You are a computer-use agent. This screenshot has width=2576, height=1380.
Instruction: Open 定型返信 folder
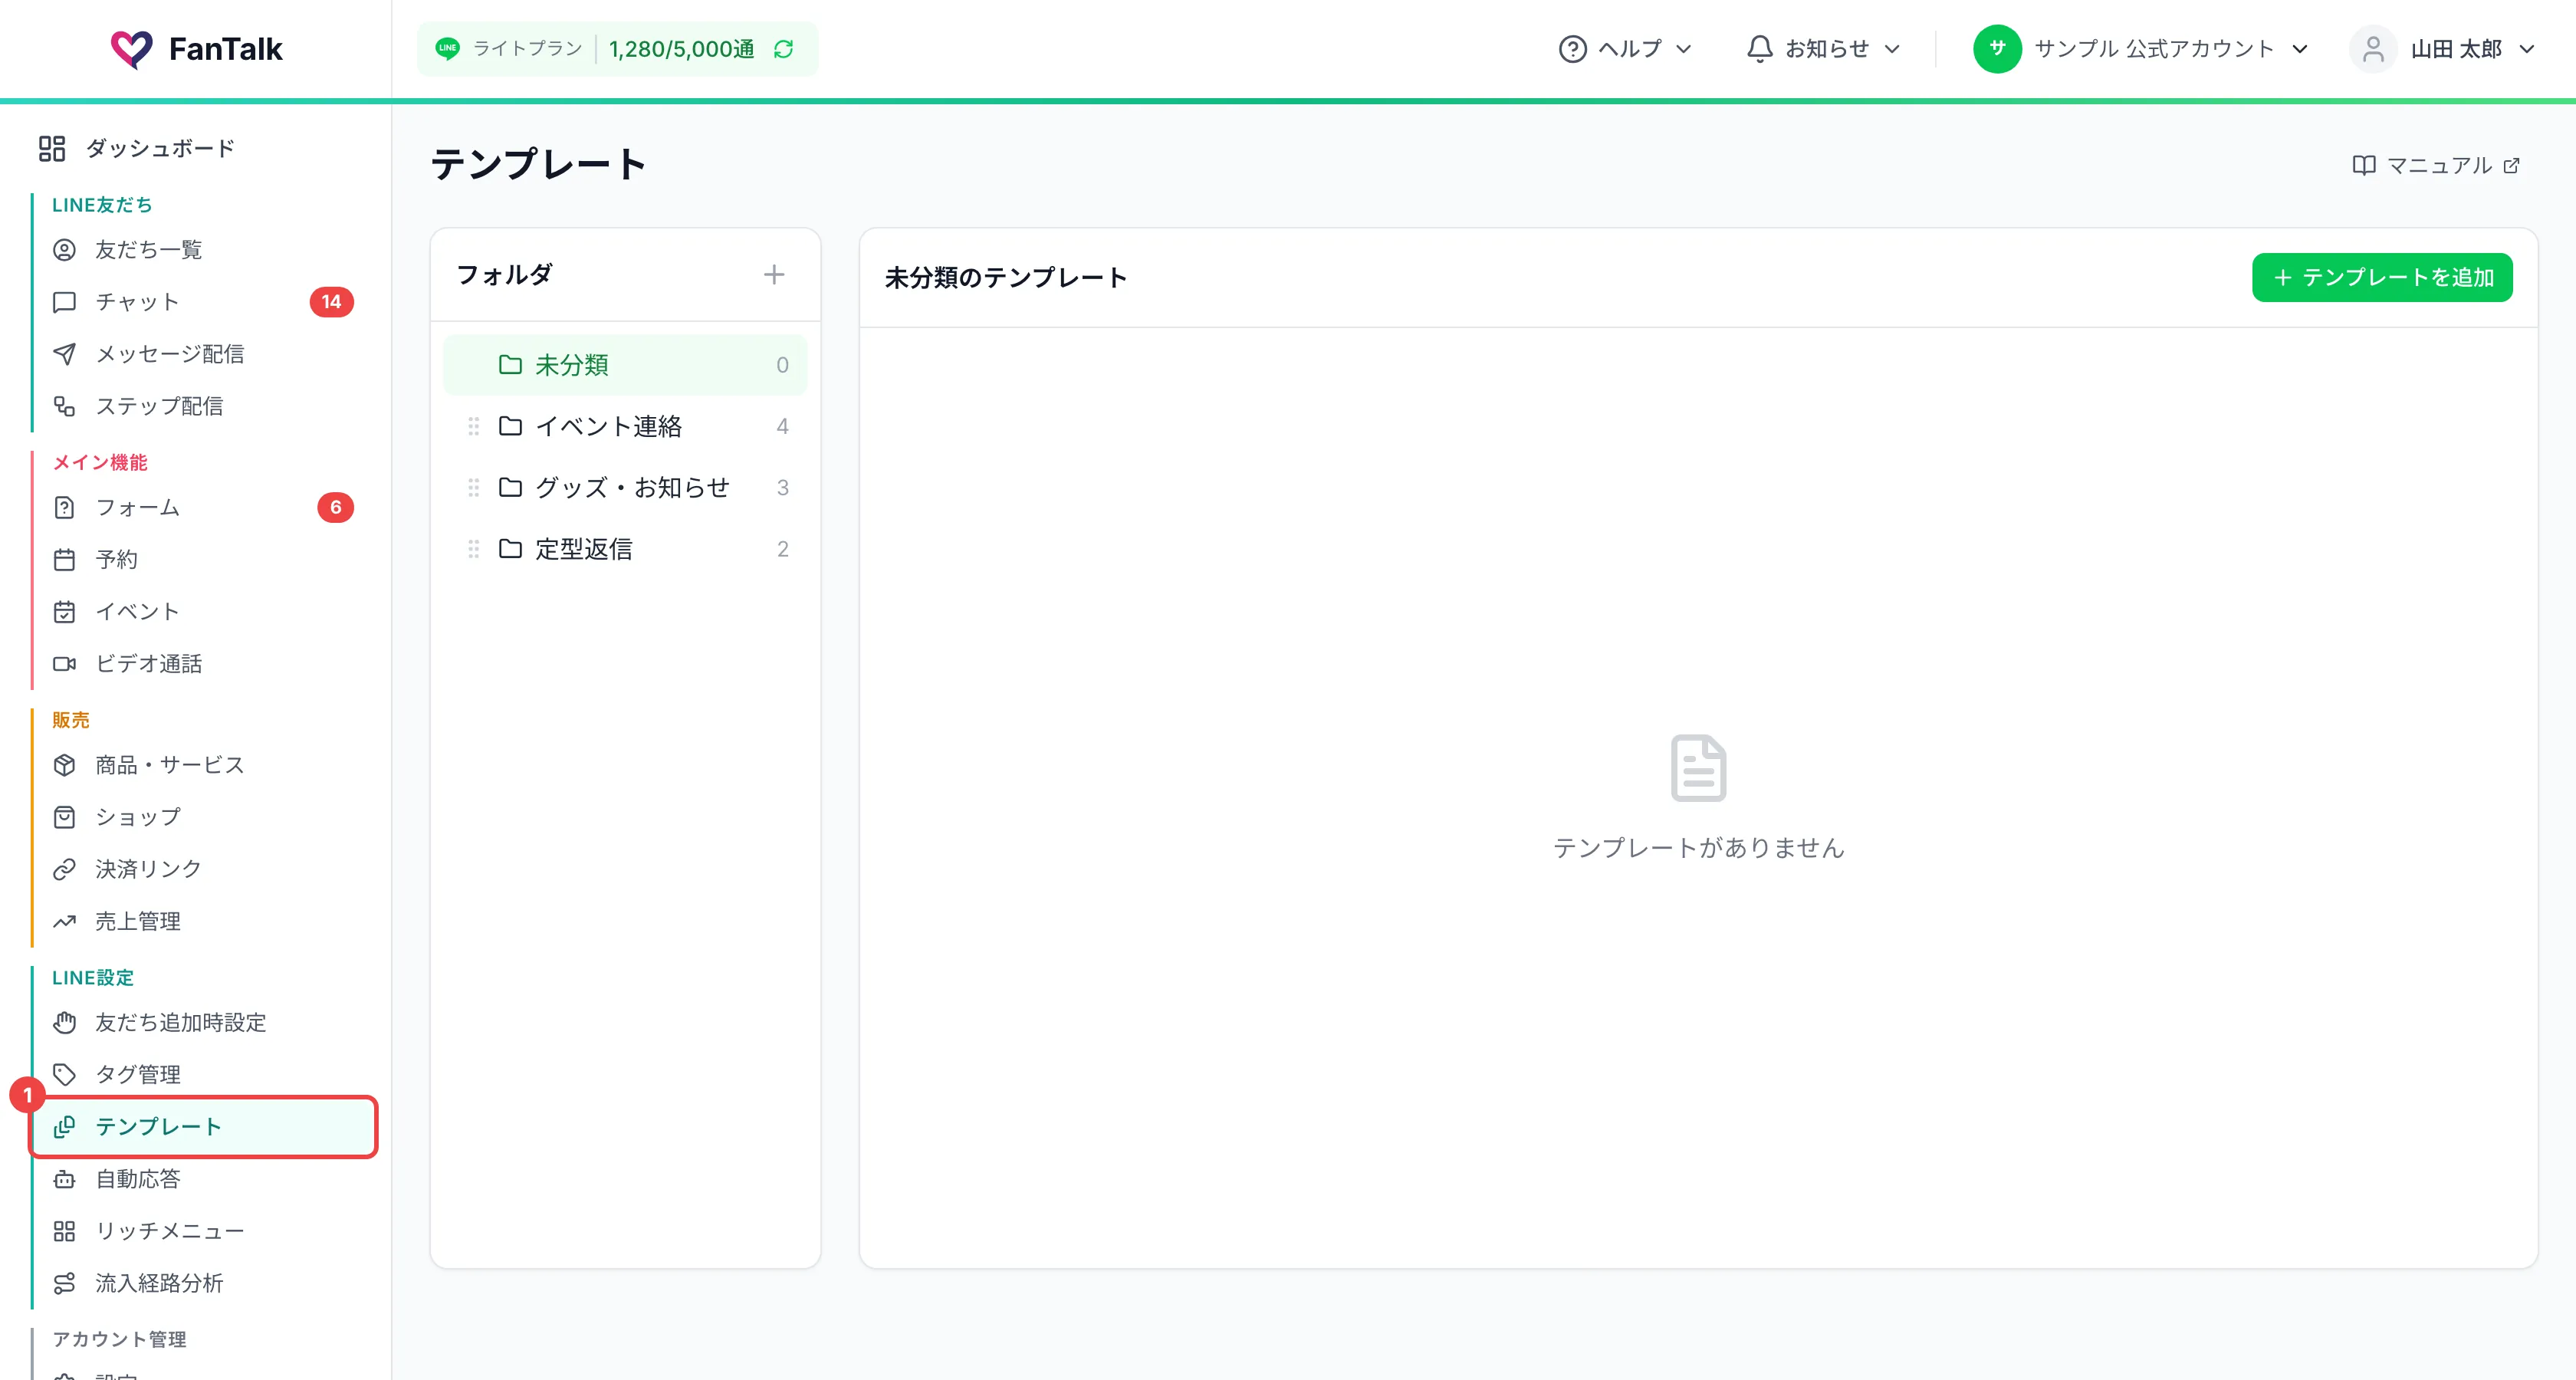pos(625,549)
